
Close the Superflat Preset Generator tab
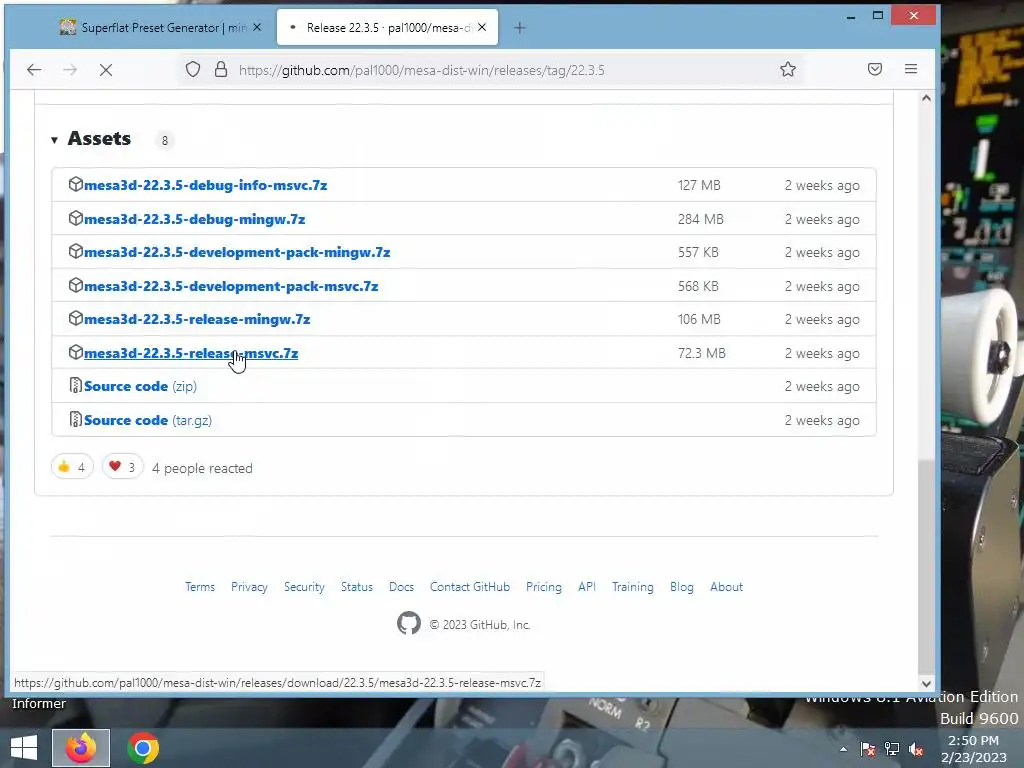click(257, 27)
